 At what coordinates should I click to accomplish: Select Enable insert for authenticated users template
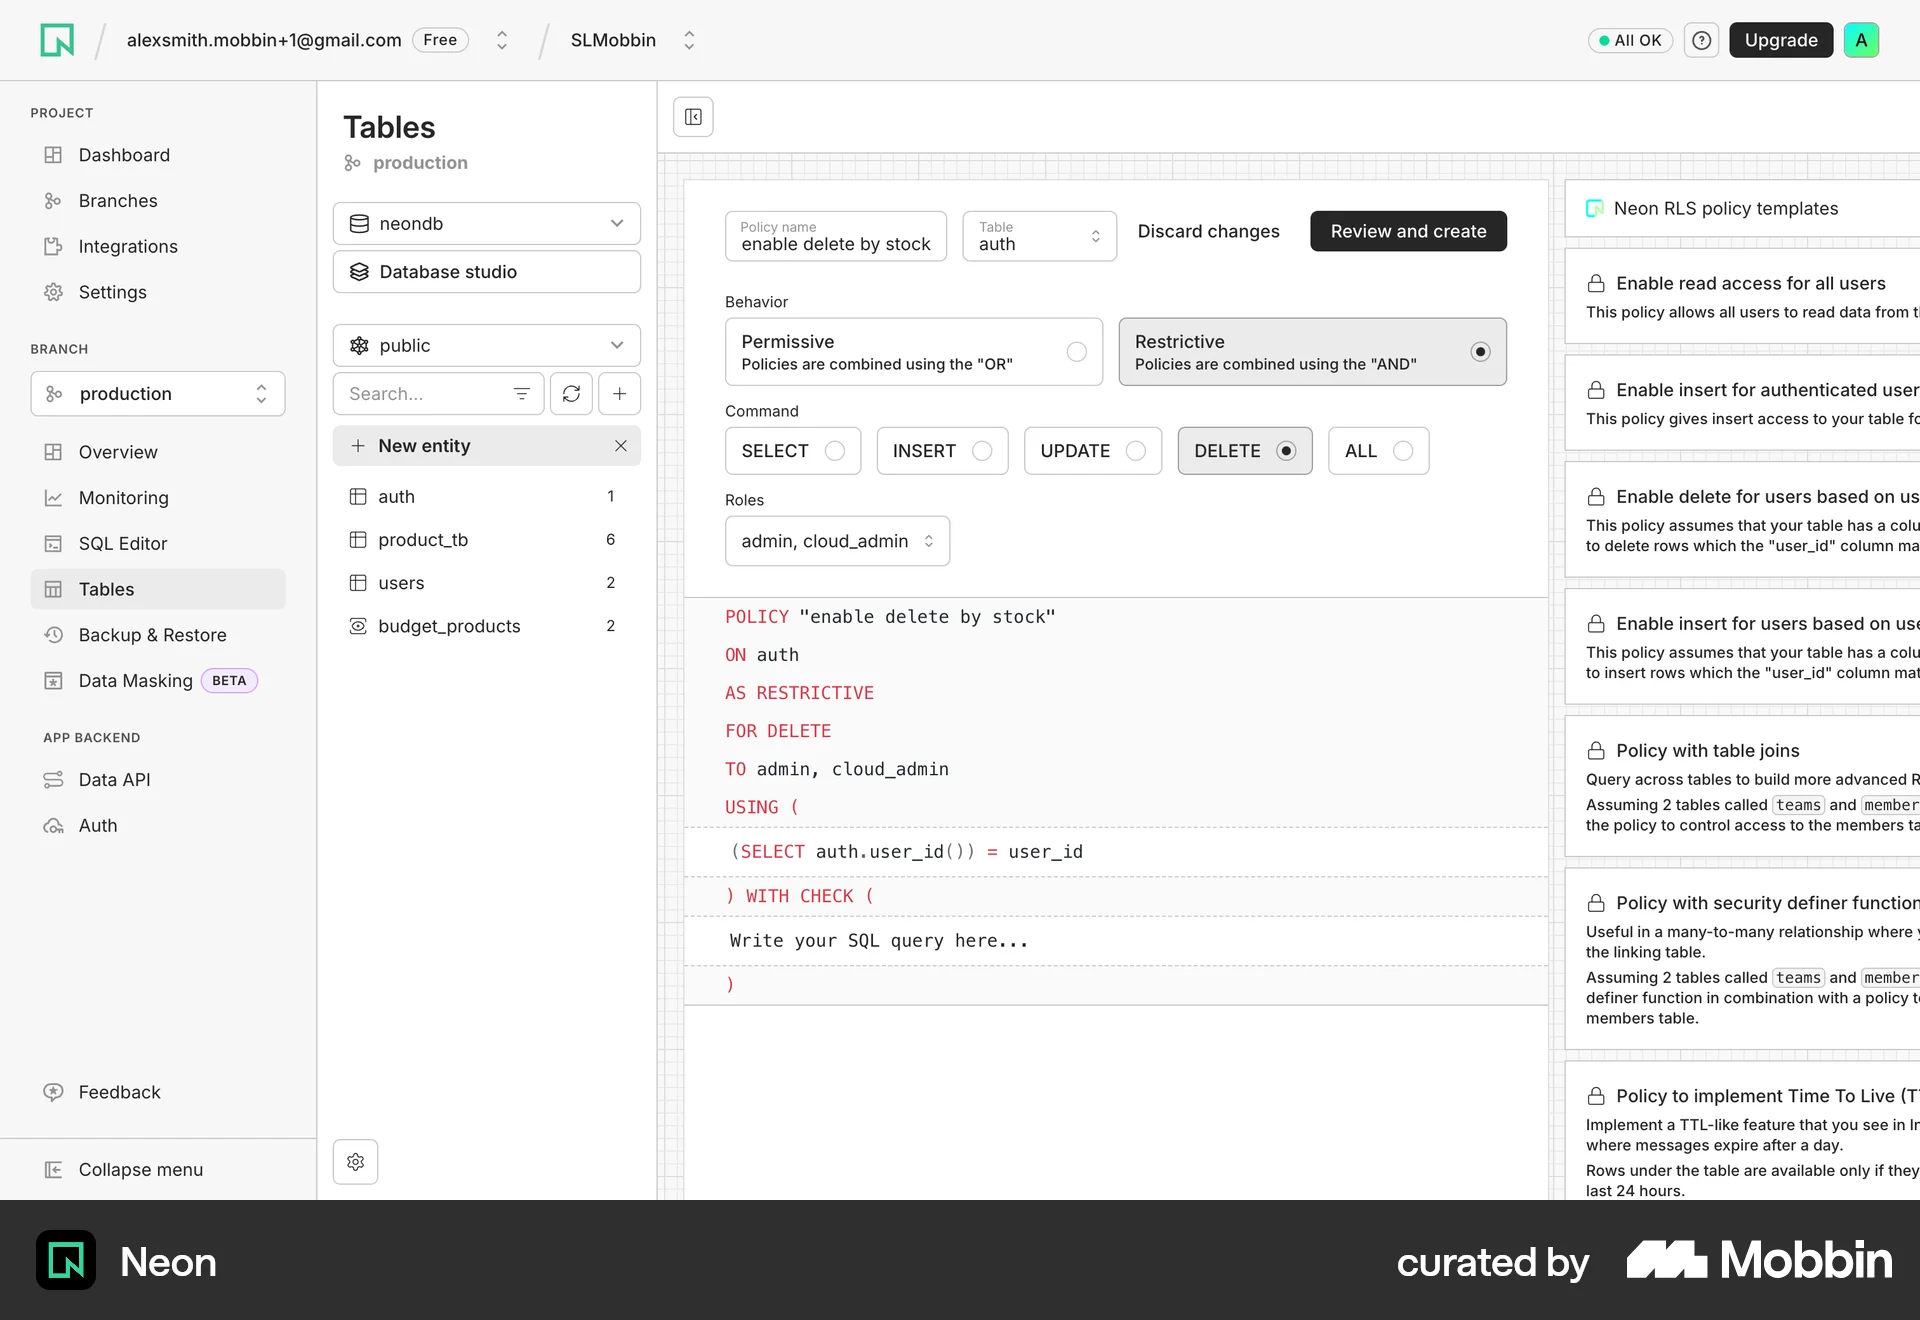click(1742, 403)
